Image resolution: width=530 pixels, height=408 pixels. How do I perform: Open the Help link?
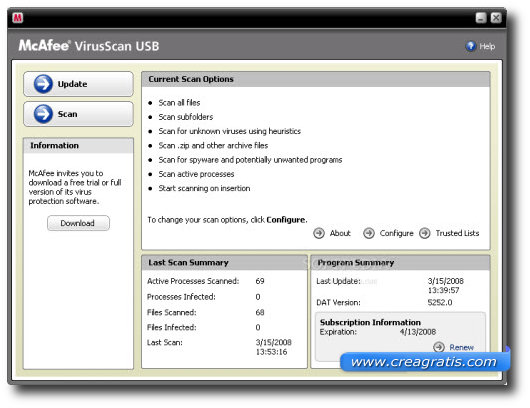(487, 46)
